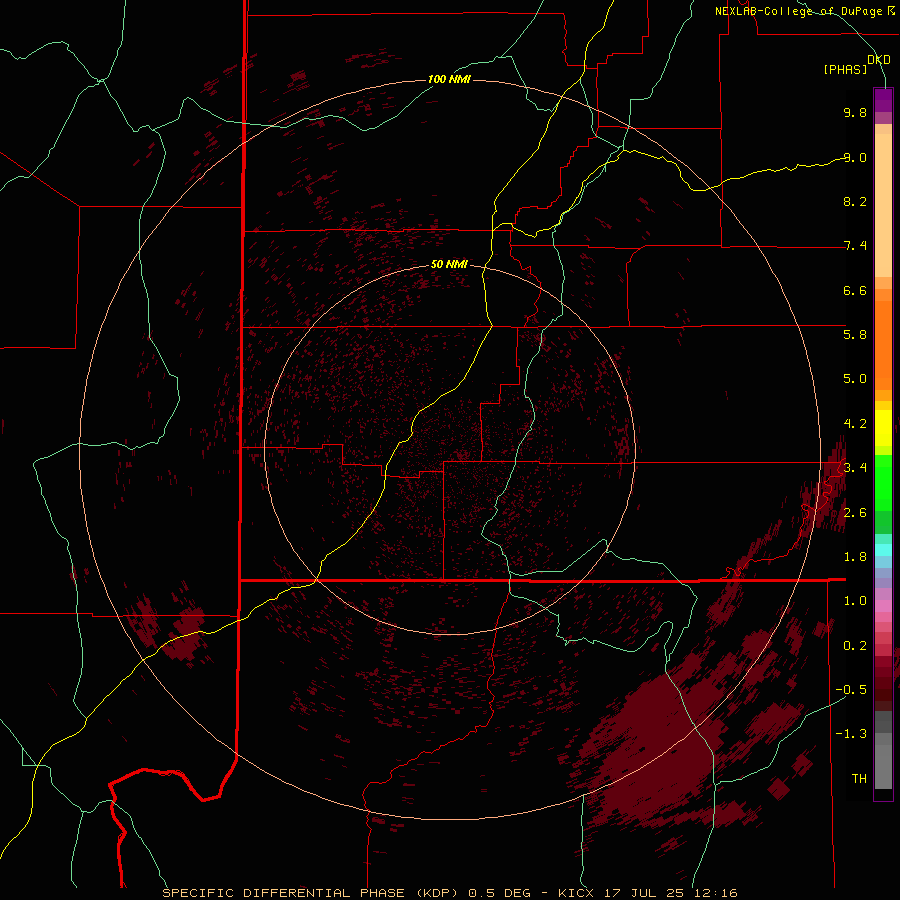Screen dimensions: 900x900
Task: Click the 5.8 value on the color scale
Action: [855, 335]
